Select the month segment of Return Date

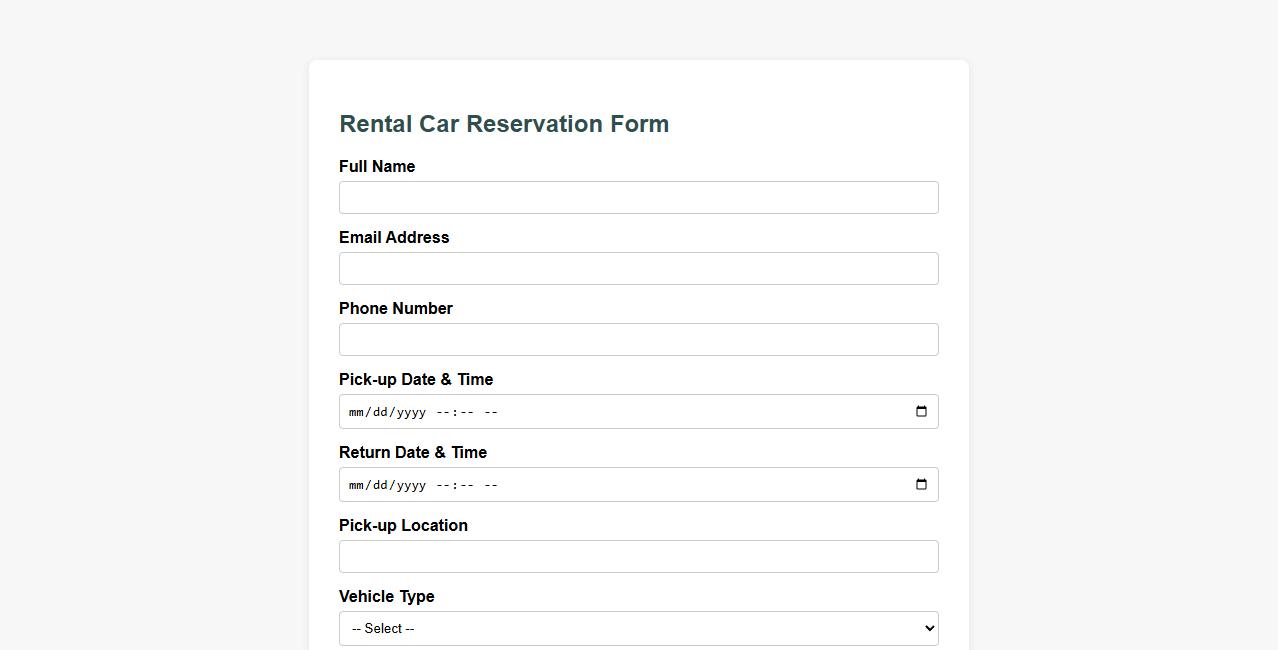(x=356, y=484)
